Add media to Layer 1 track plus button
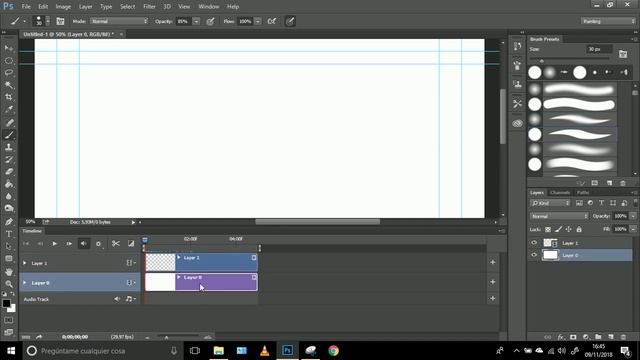 pos(493,262)
